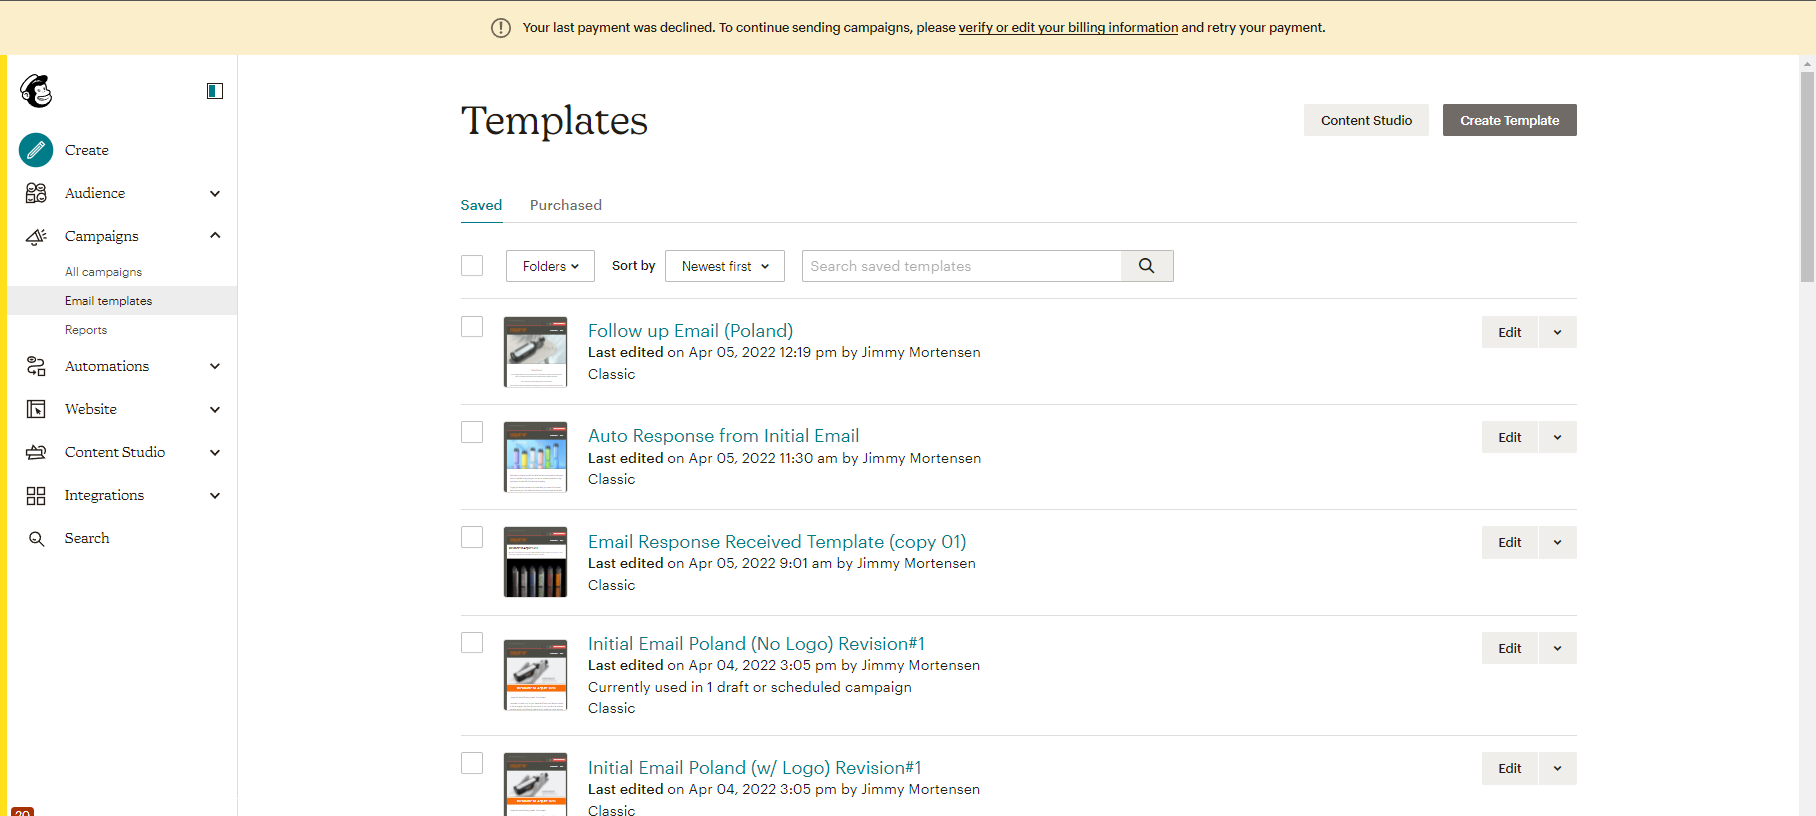The width and height of the screenshot is (1816, 816).
Task: Click the Content Studio icon
Action: pyautogui.click(x=36, y=452)
